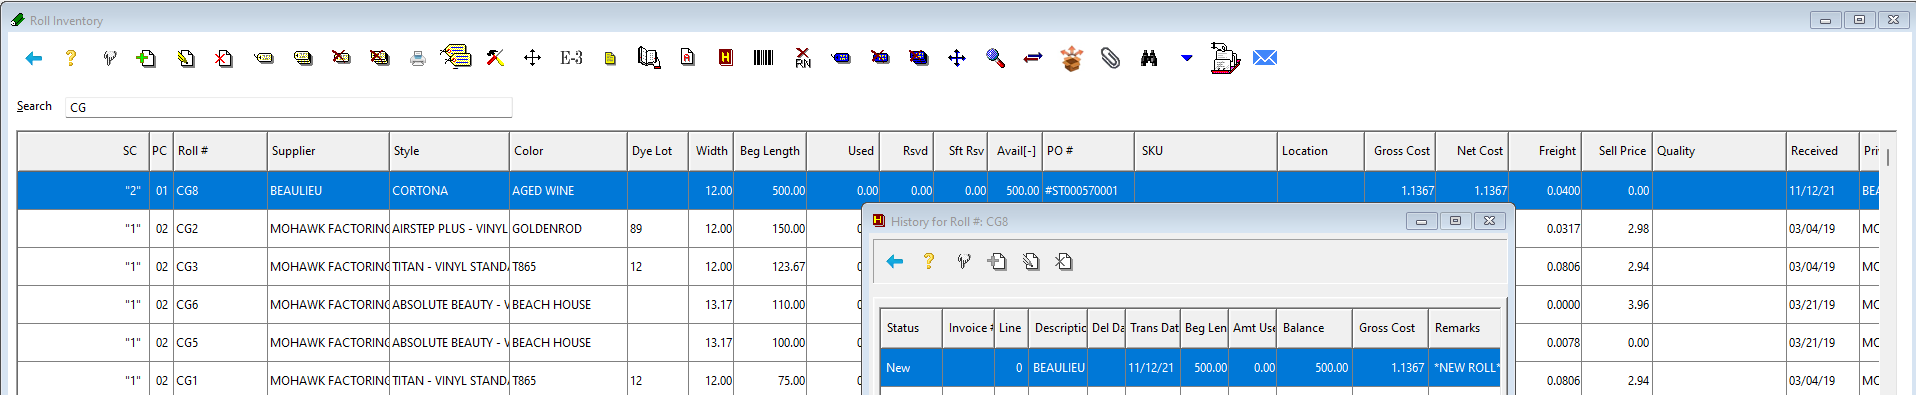Click the AGED WINE color cell
This screenshot has height=395, width=1916.
(568, 191)
